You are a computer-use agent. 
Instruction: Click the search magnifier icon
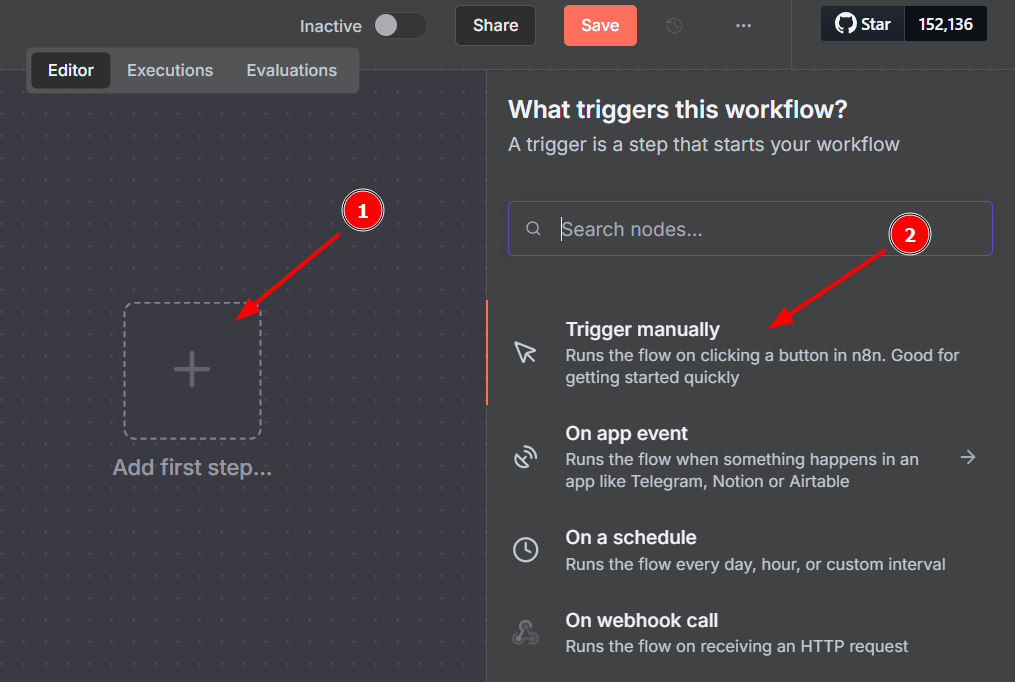click(x=533, y=228)
